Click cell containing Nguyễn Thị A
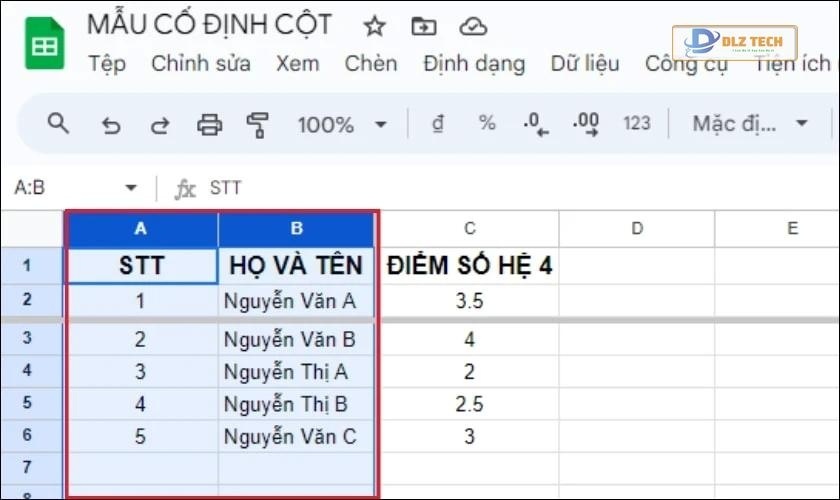The height and width of the screenshot is (500, 840). click(x=297, y=372)
